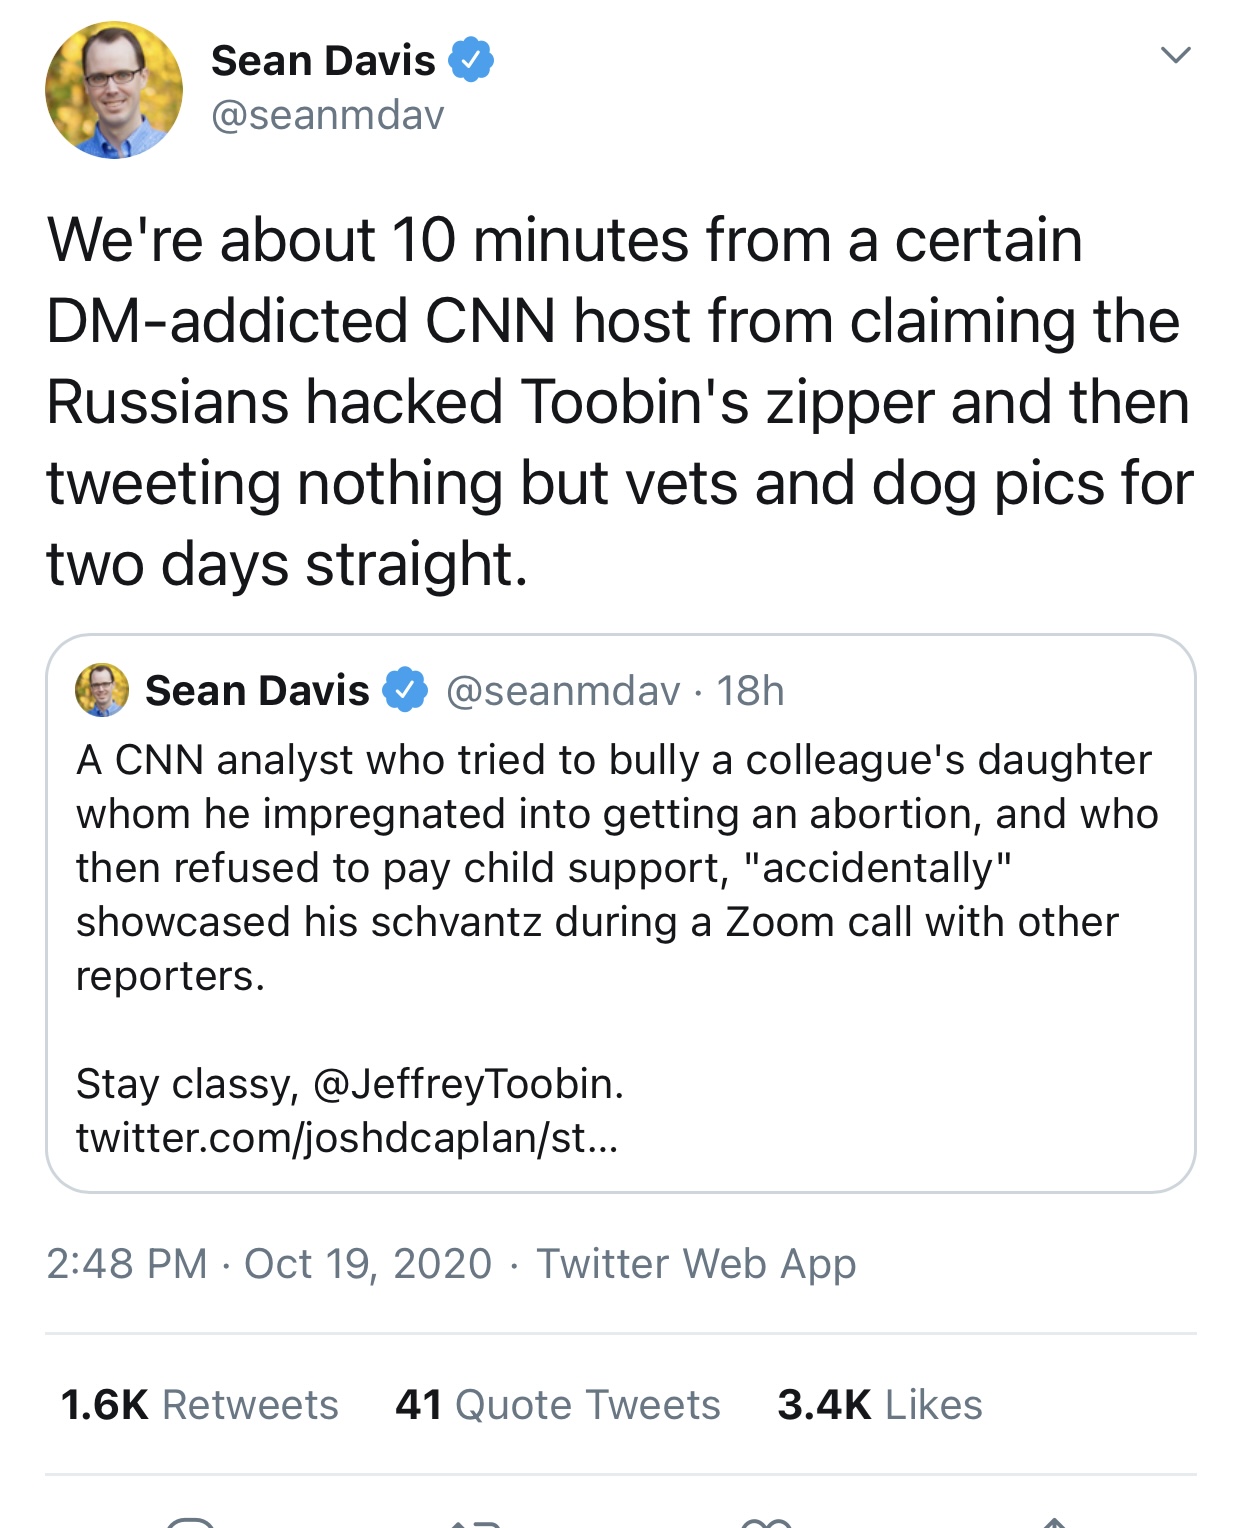Open Sean Davis's large profile picture
The width and height of the screenshot is (1240, 1528).
pyautogui.click(x=114, y=90)
